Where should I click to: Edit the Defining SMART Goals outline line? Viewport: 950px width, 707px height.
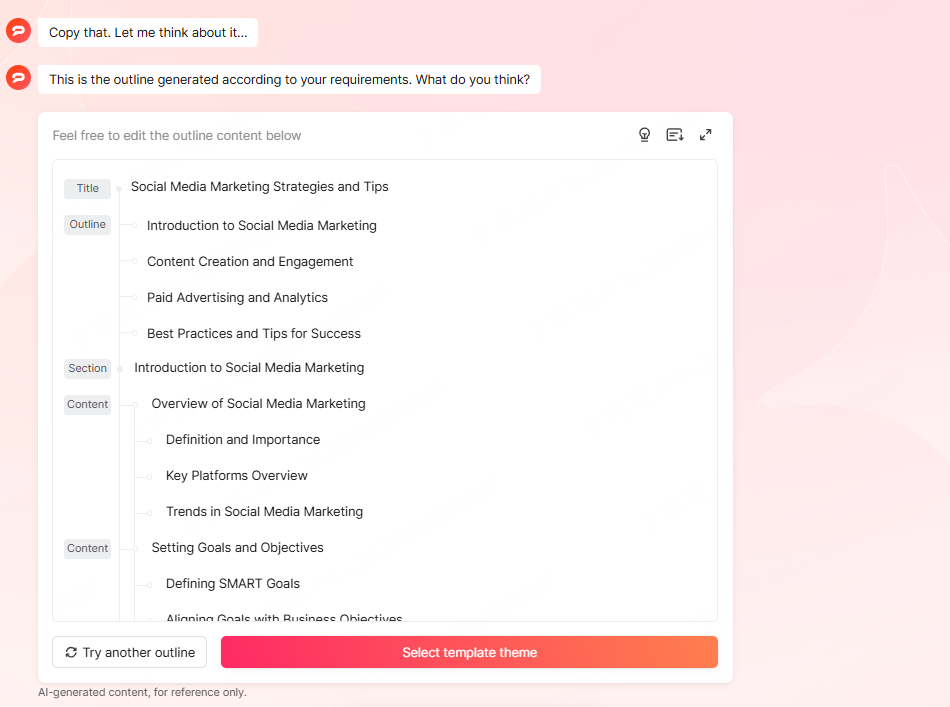tap(234, 583)
